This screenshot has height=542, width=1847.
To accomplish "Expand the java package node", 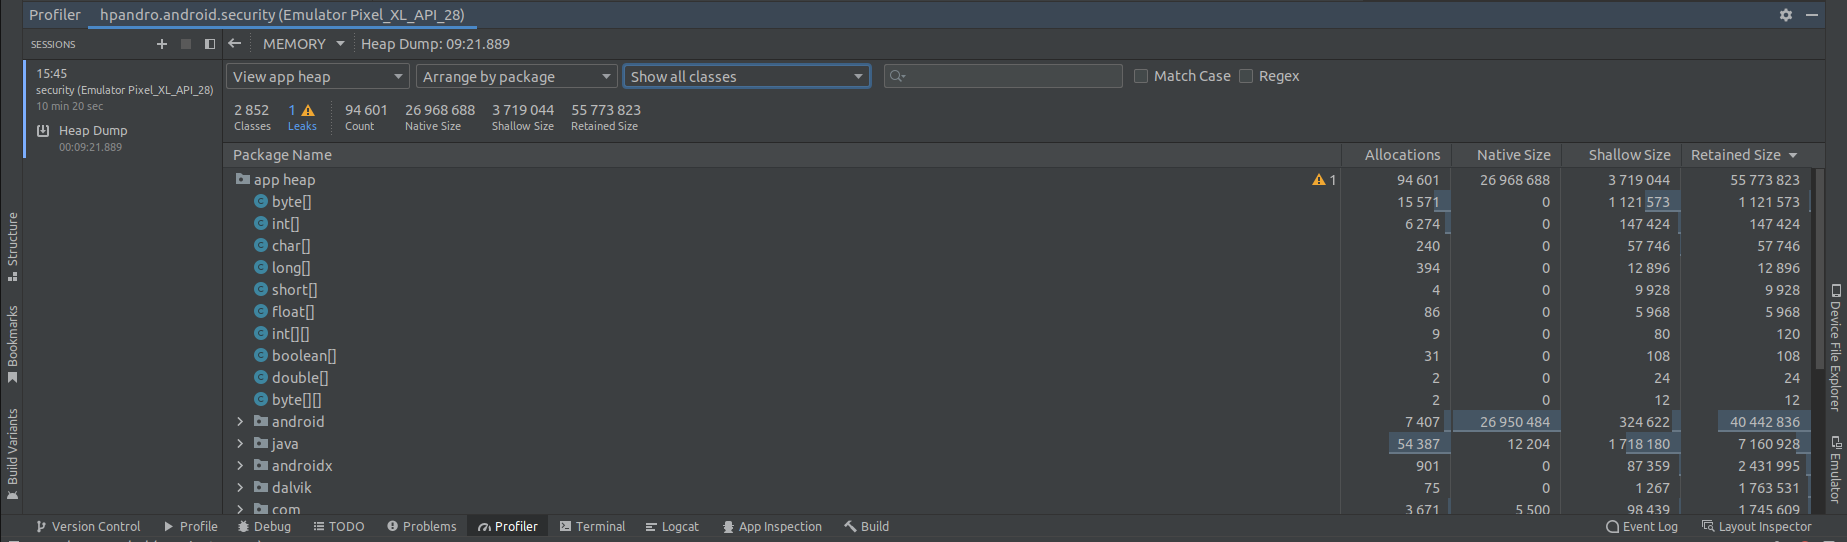I will coord(240,444).
